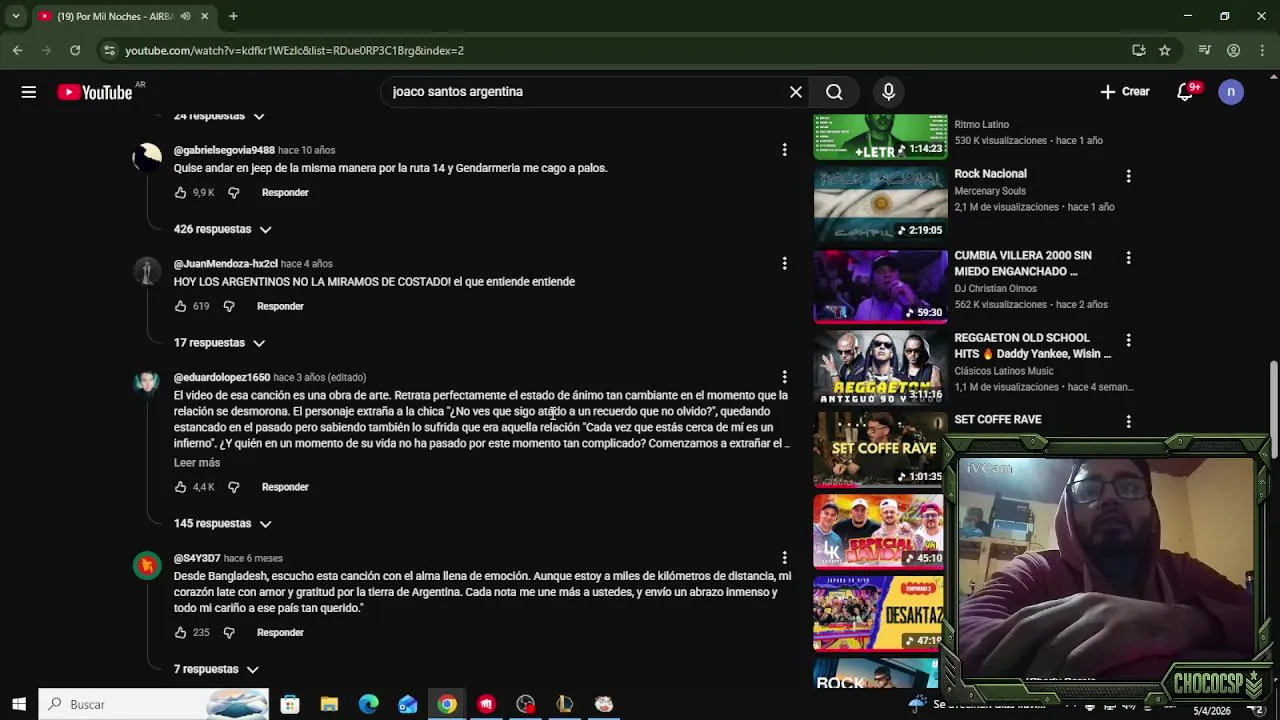Screen dimensions: 1280x720
Task: Close the Por Mil Noches tab
Action: 204,16
